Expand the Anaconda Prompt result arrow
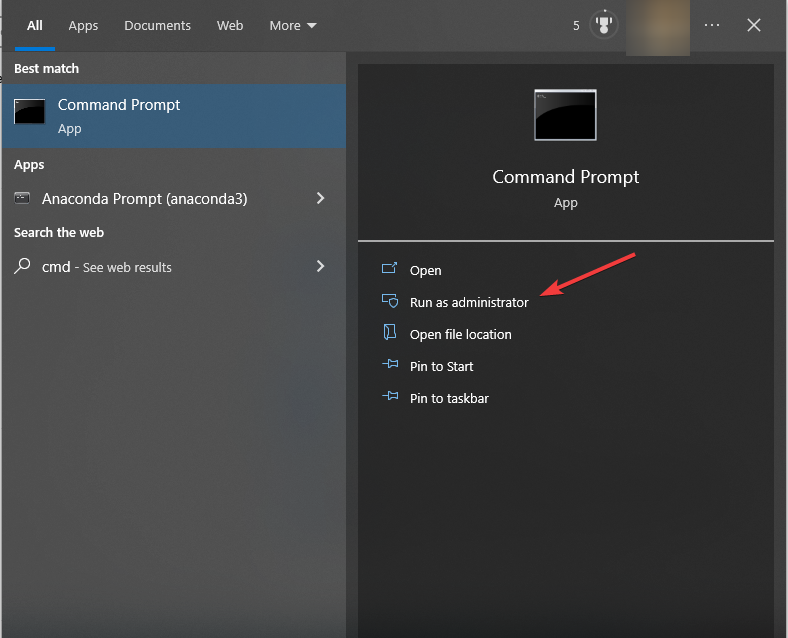 coord(320,199)
